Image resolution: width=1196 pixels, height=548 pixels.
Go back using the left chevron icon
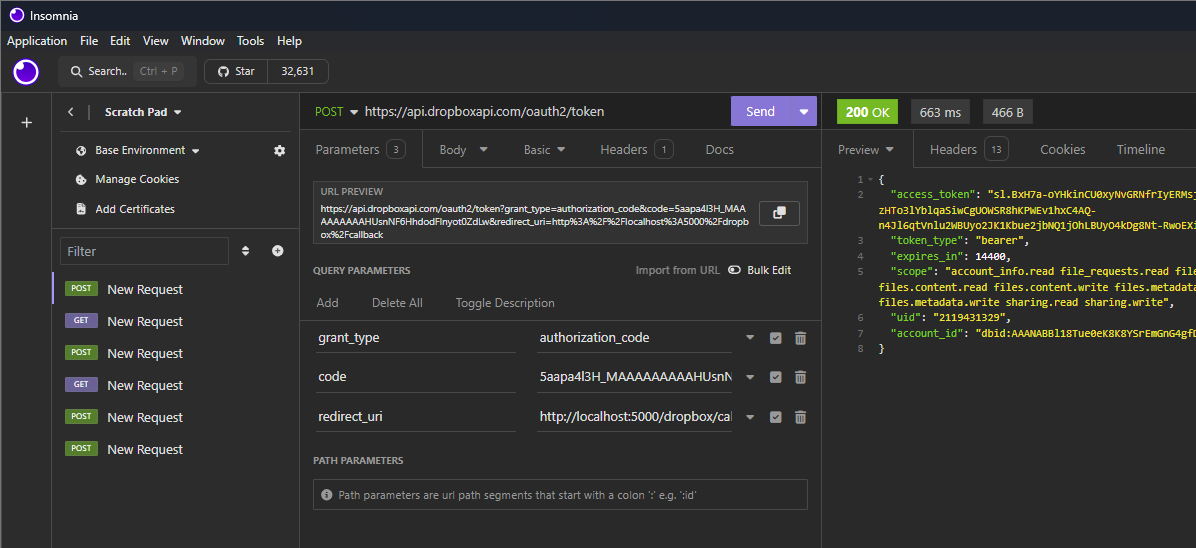click(x=70, y=112)
